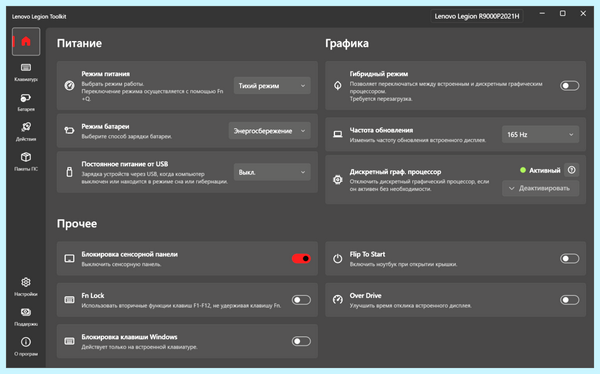
Task: Enable the Flip To Start toggle
Action: [569, 258]
